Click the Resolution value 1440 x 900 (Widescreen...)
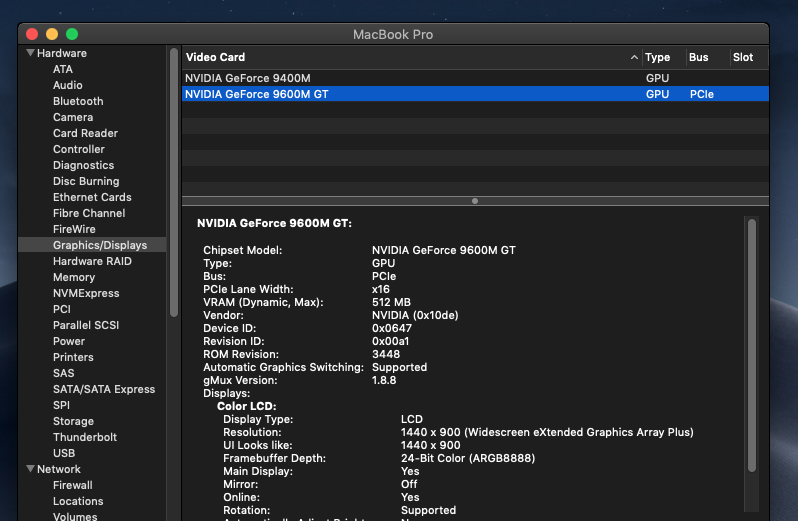The height and width of the screenshot is (521, 798). click(547, 432)
